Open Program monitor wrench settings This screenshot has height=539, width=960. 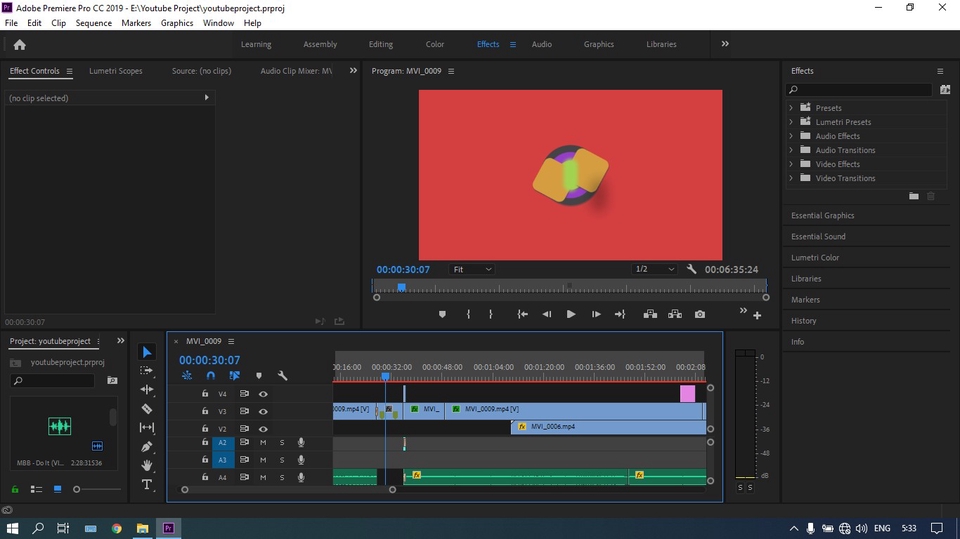pos(691,269)
